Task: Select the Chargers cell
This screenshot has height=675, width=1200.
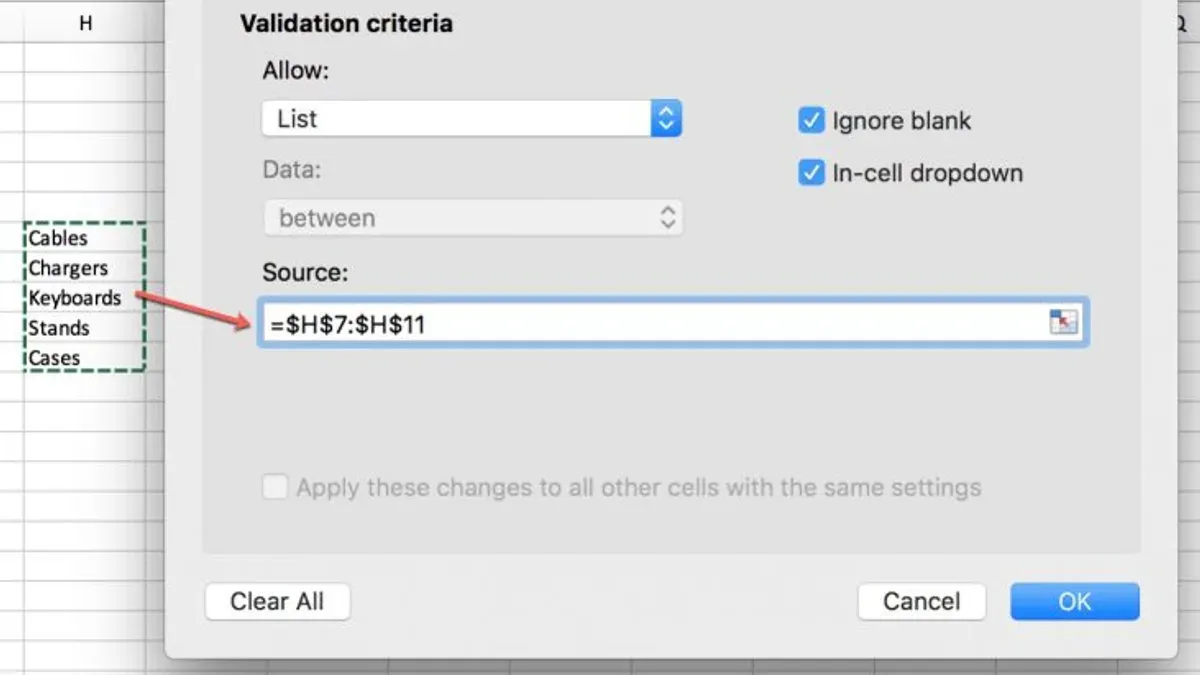Action: tap(85, 268)
